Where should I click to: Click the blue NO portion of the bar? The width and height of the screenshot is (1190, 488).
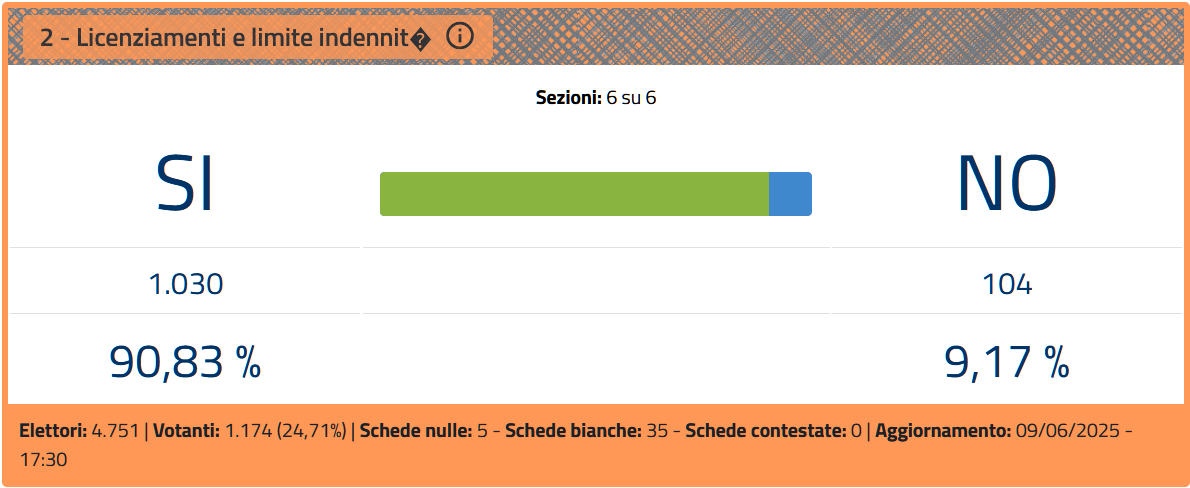(x=790, y=194)
